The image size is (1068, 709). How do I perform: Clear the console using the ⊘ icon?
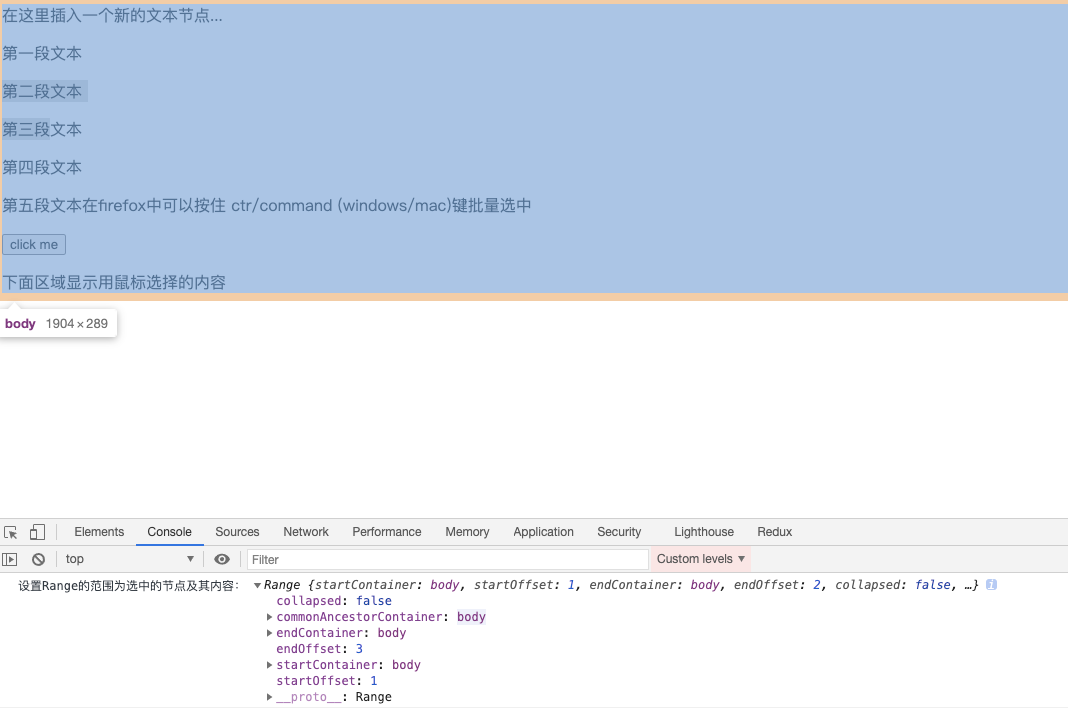tap(38, 558)
